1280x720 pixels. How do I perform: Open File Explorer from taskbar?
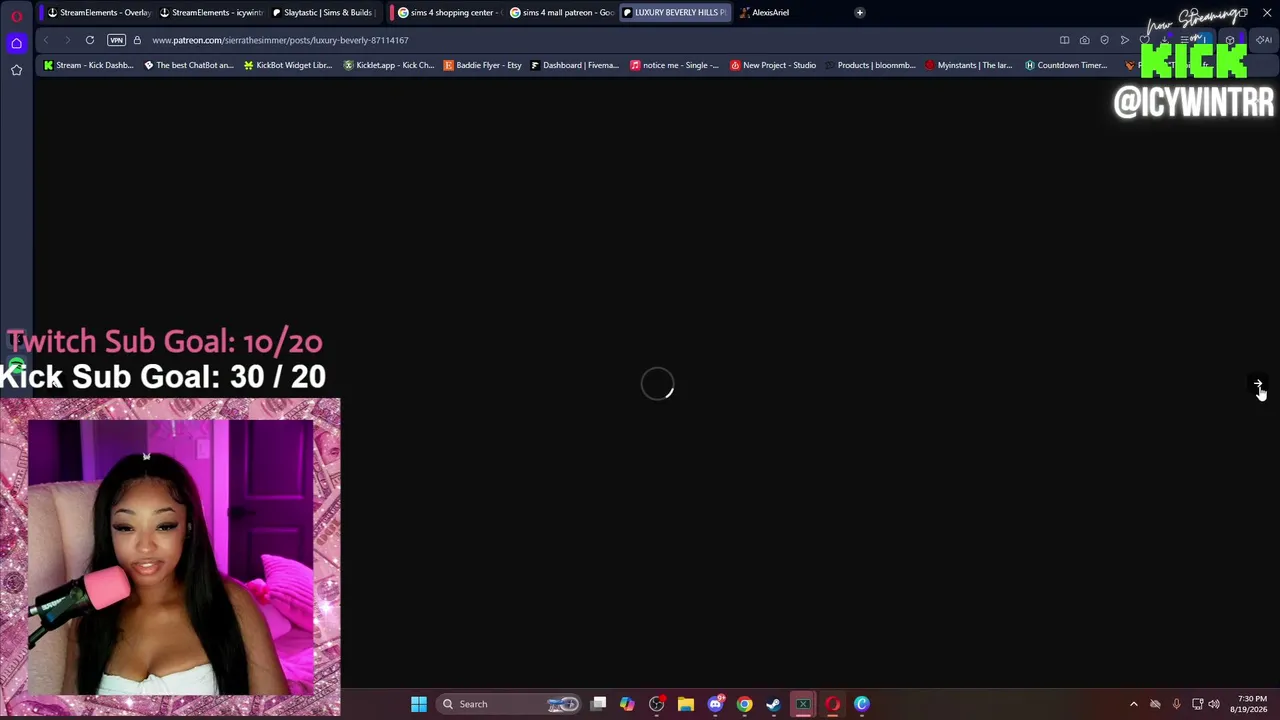pyautogui.click(x=685, y=704)
